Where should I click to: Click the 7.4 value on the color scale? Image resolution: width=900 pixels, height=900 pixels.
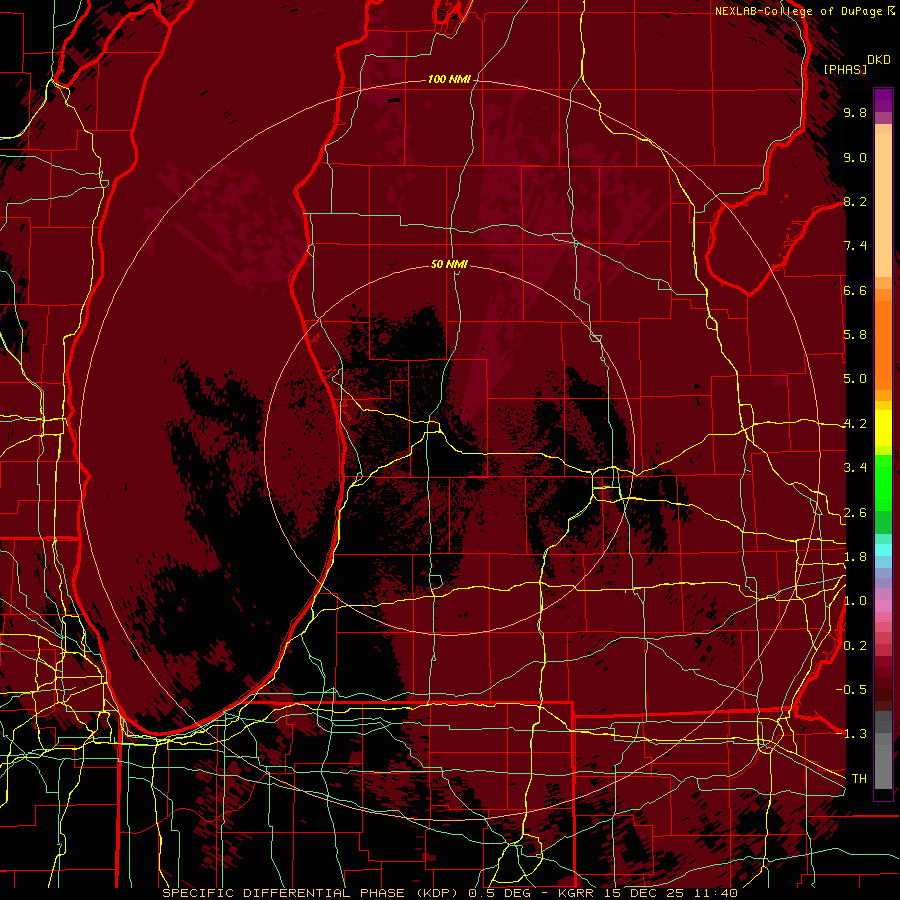click(x=855, y=246)
